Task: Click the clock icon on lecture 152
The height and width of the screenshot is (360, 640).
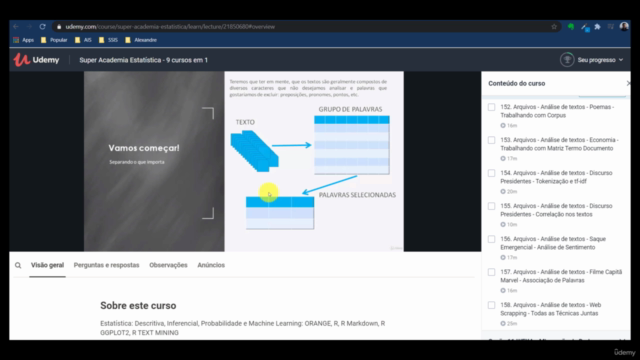Action: click(503, 125)
